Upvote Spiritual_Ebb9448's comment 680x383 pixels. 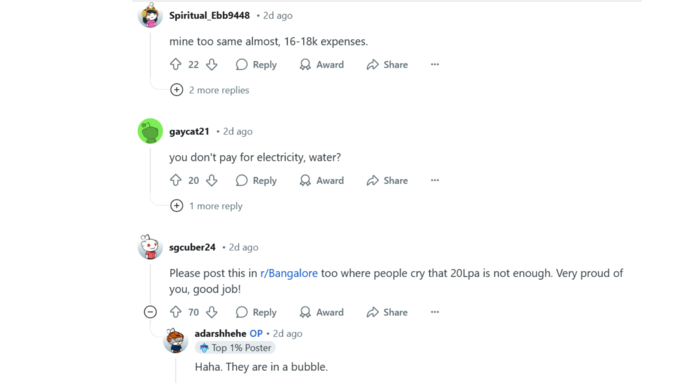(176, 65)
